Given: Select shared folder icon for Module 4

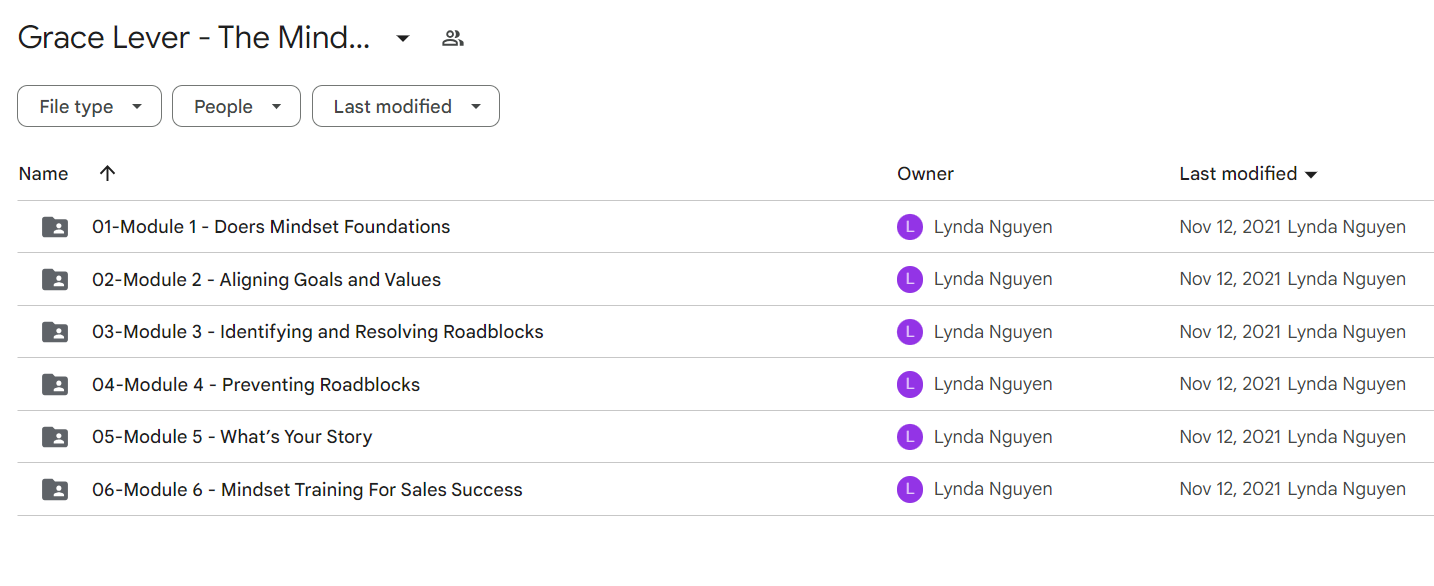Looking at the screenshot, I should [x=55, y=384].
